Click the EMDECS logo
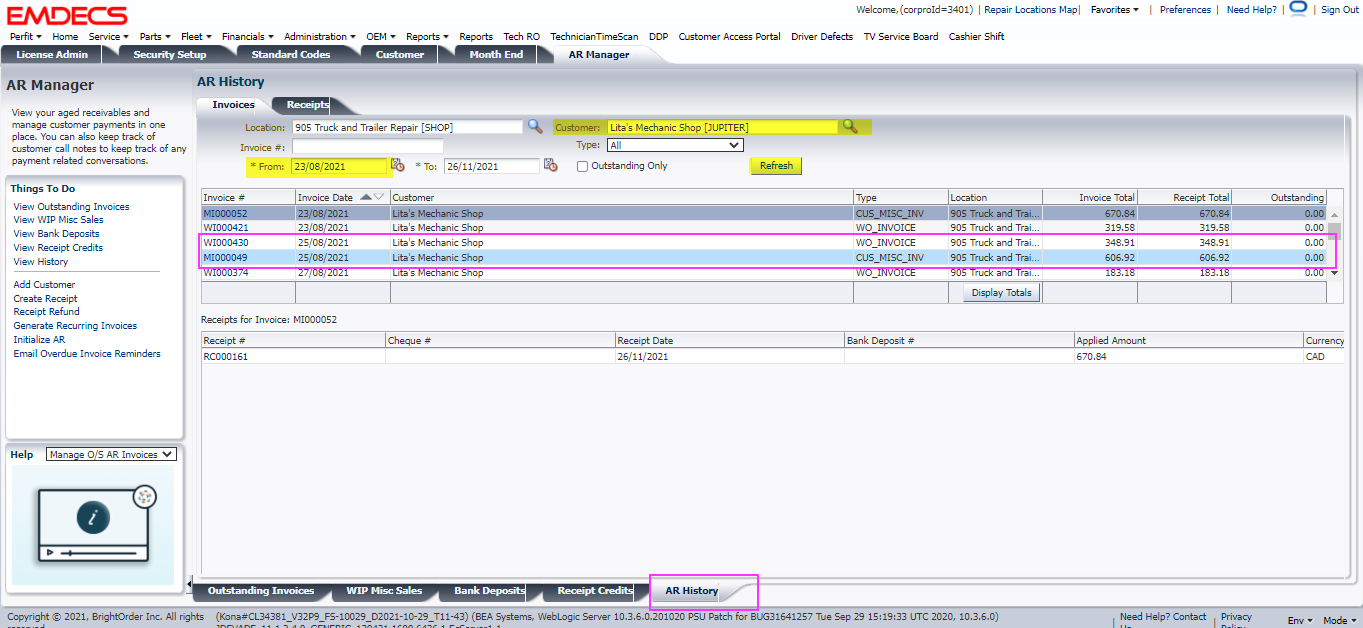1363x628 pixels. pos(67,14)
